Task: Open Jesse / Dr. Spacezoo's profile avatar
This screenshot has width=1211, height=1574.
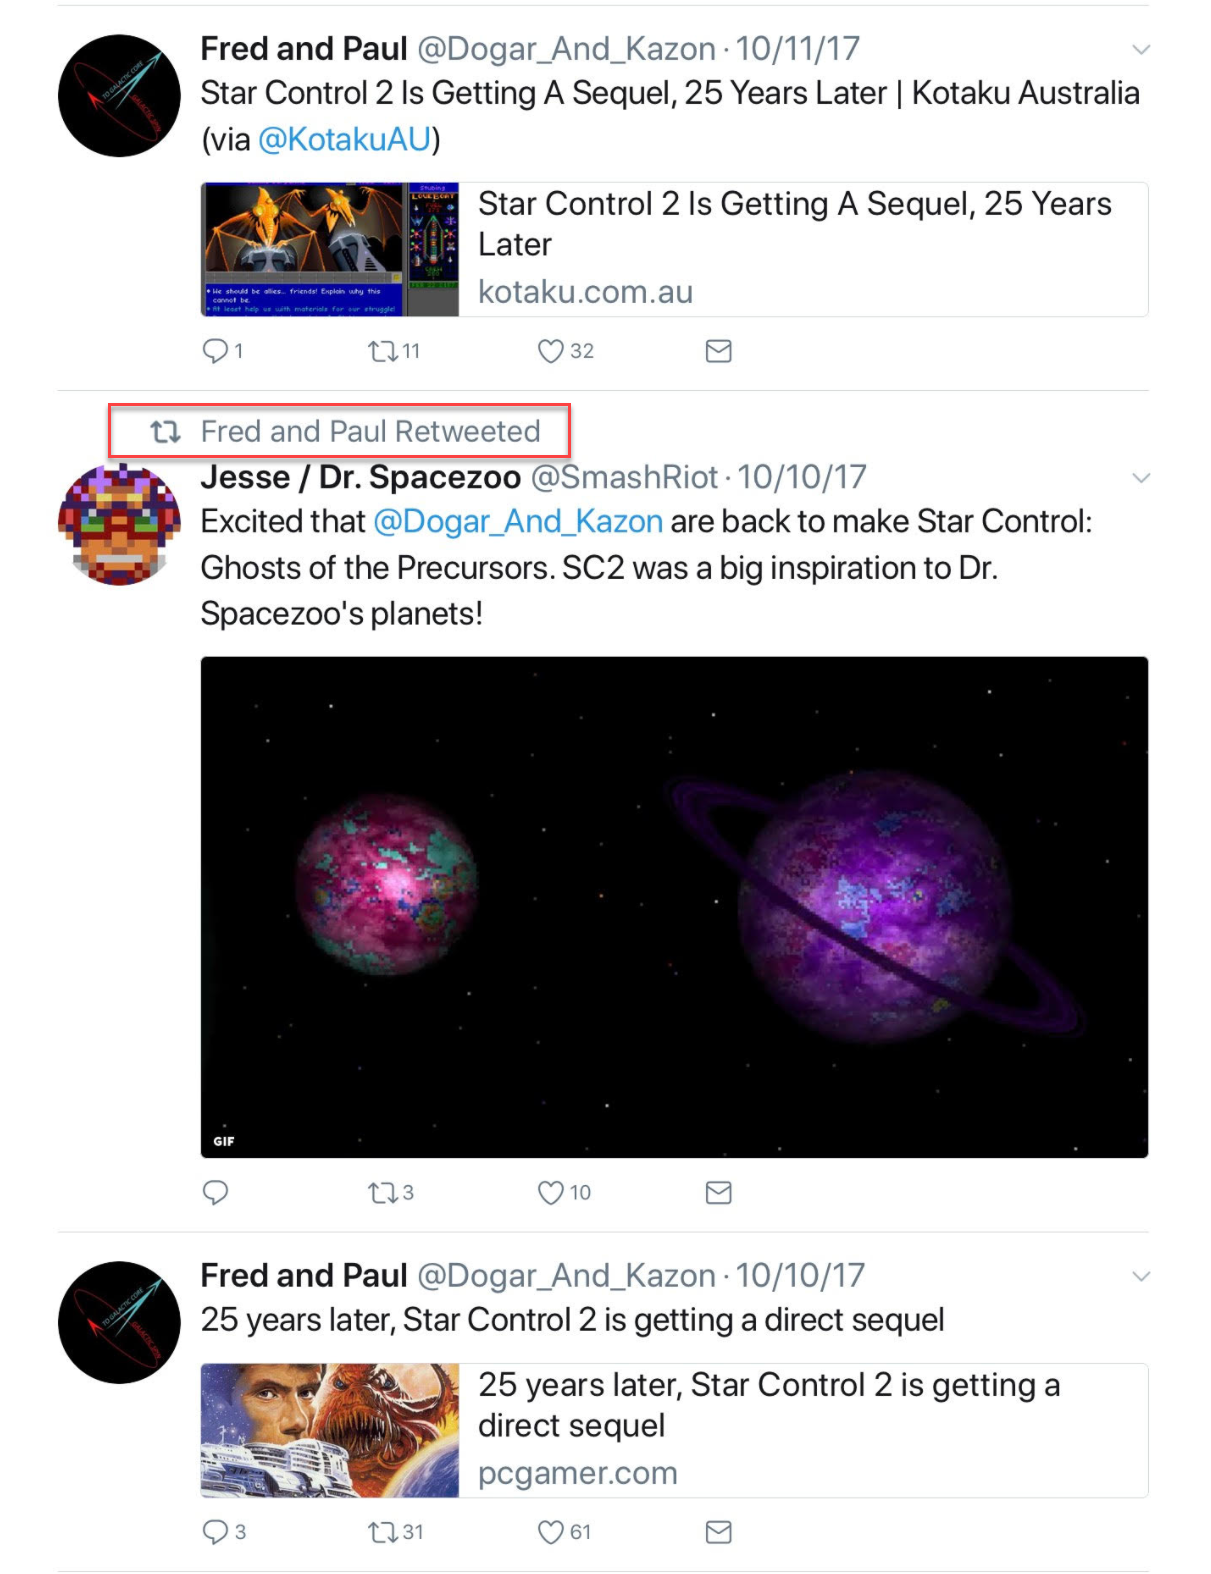Action: (119, 524)
